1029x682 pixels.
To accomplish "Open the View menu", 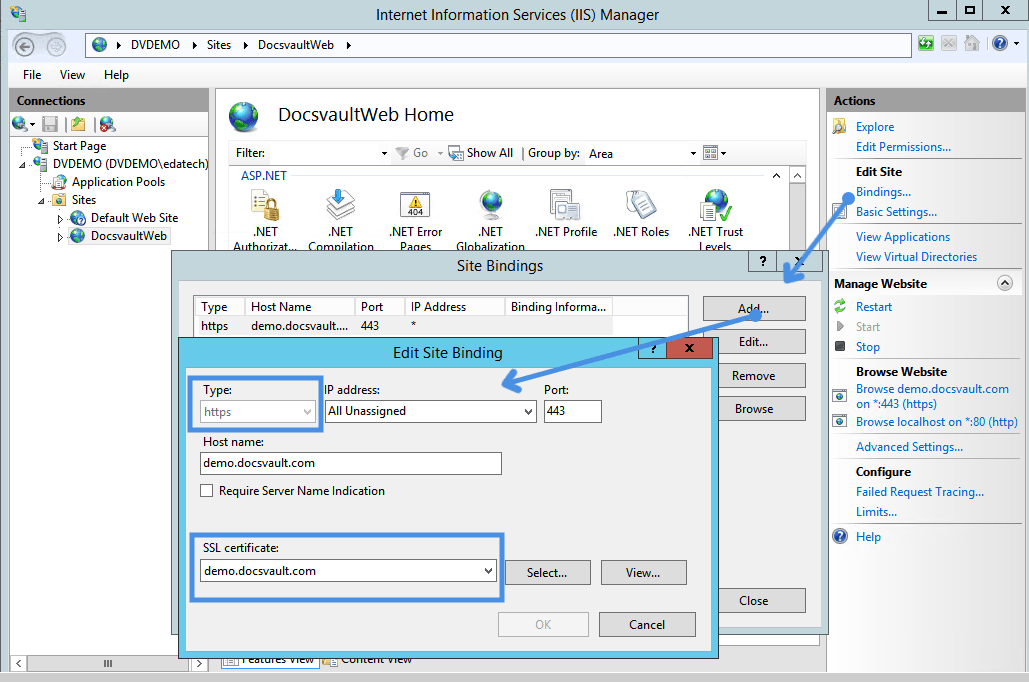I will pos(72,75).
